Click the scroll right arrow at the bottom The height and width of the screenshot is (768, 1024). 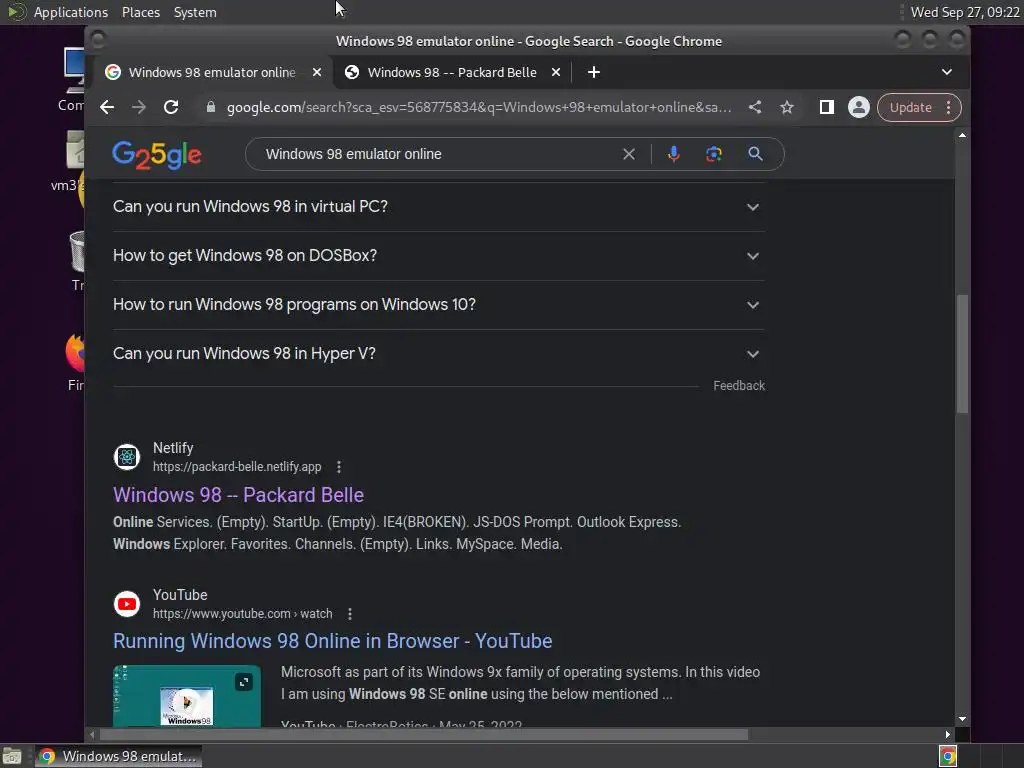click(x=948, y=735)
